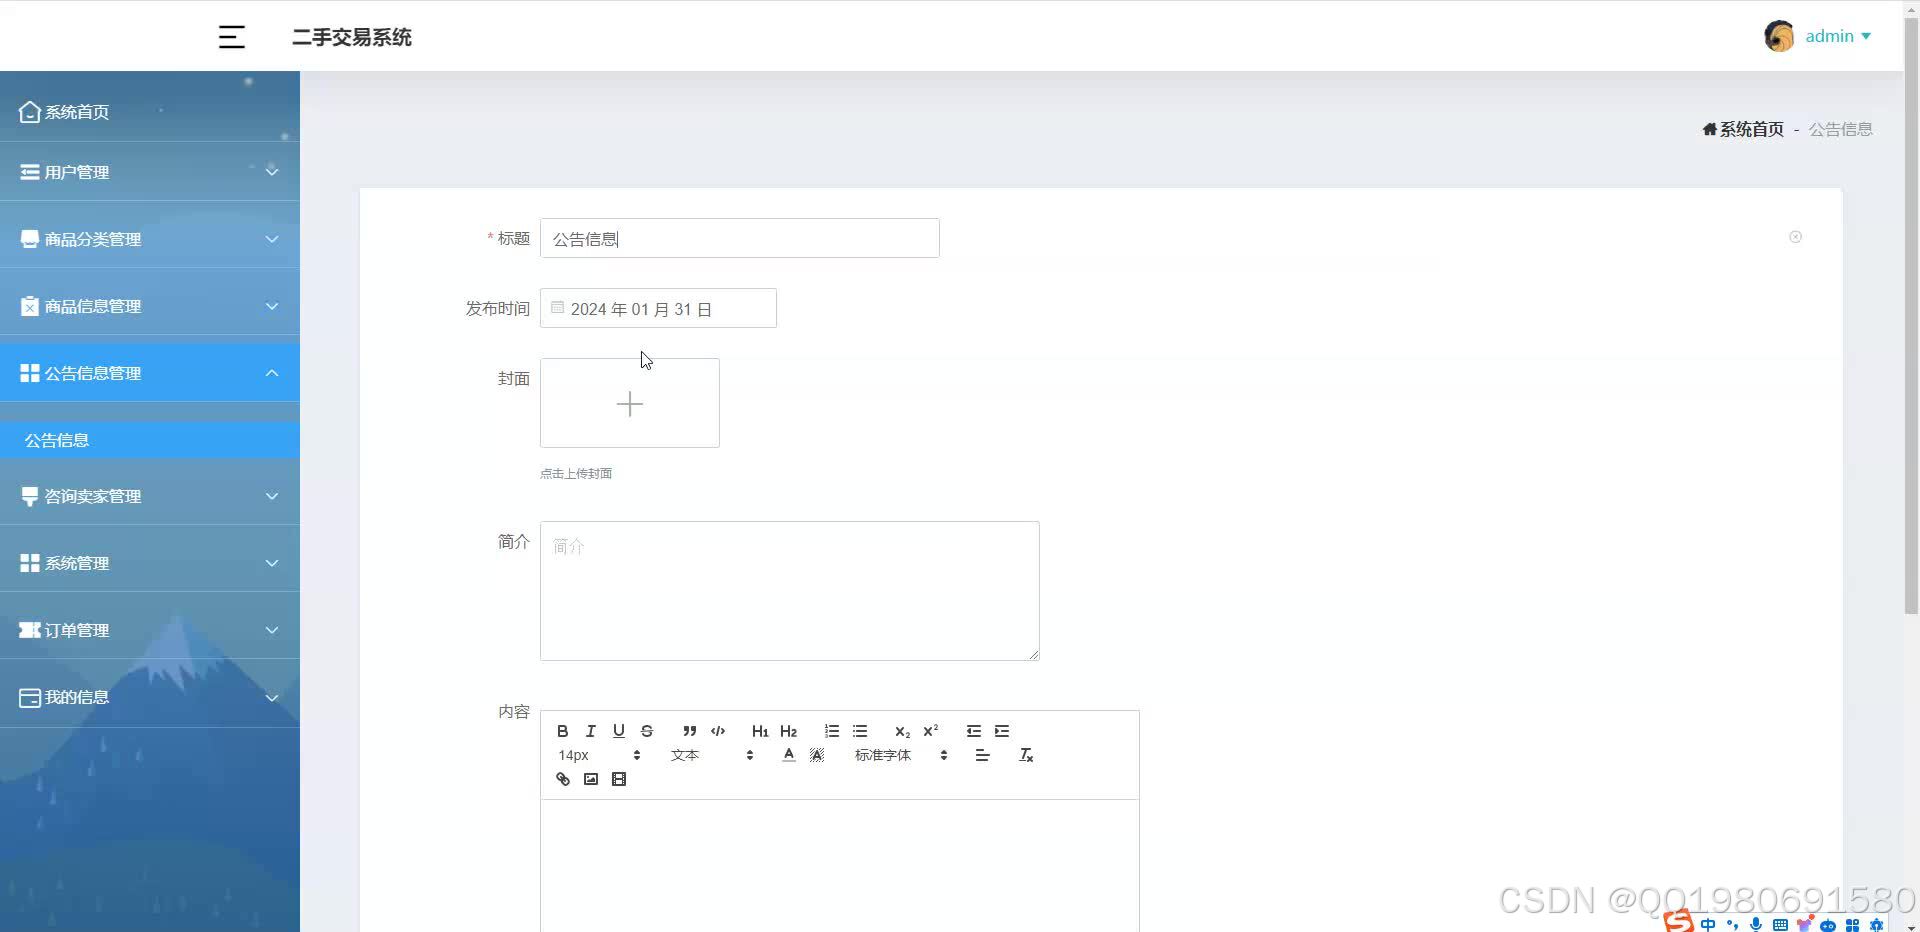The height and width of the screenshot is (932, 1920).
Task: Select the 公告信息 submenu item
Action: pos(150,440)
